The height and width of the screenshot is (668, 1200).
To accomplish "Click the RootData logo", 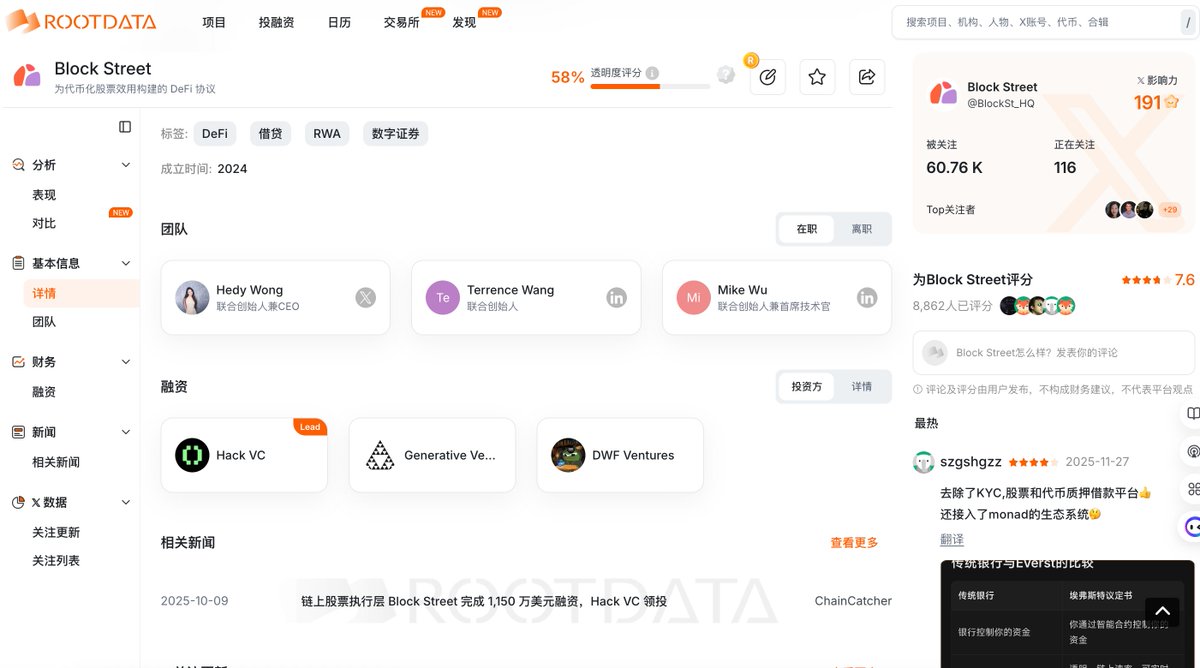I will click(x=81, y=21).
